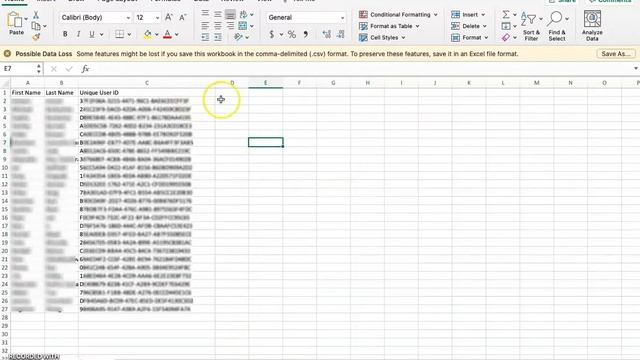The width and height of the screenshot is (640, 360).
Task: Select row 12 header
Action: pos(5,184)
